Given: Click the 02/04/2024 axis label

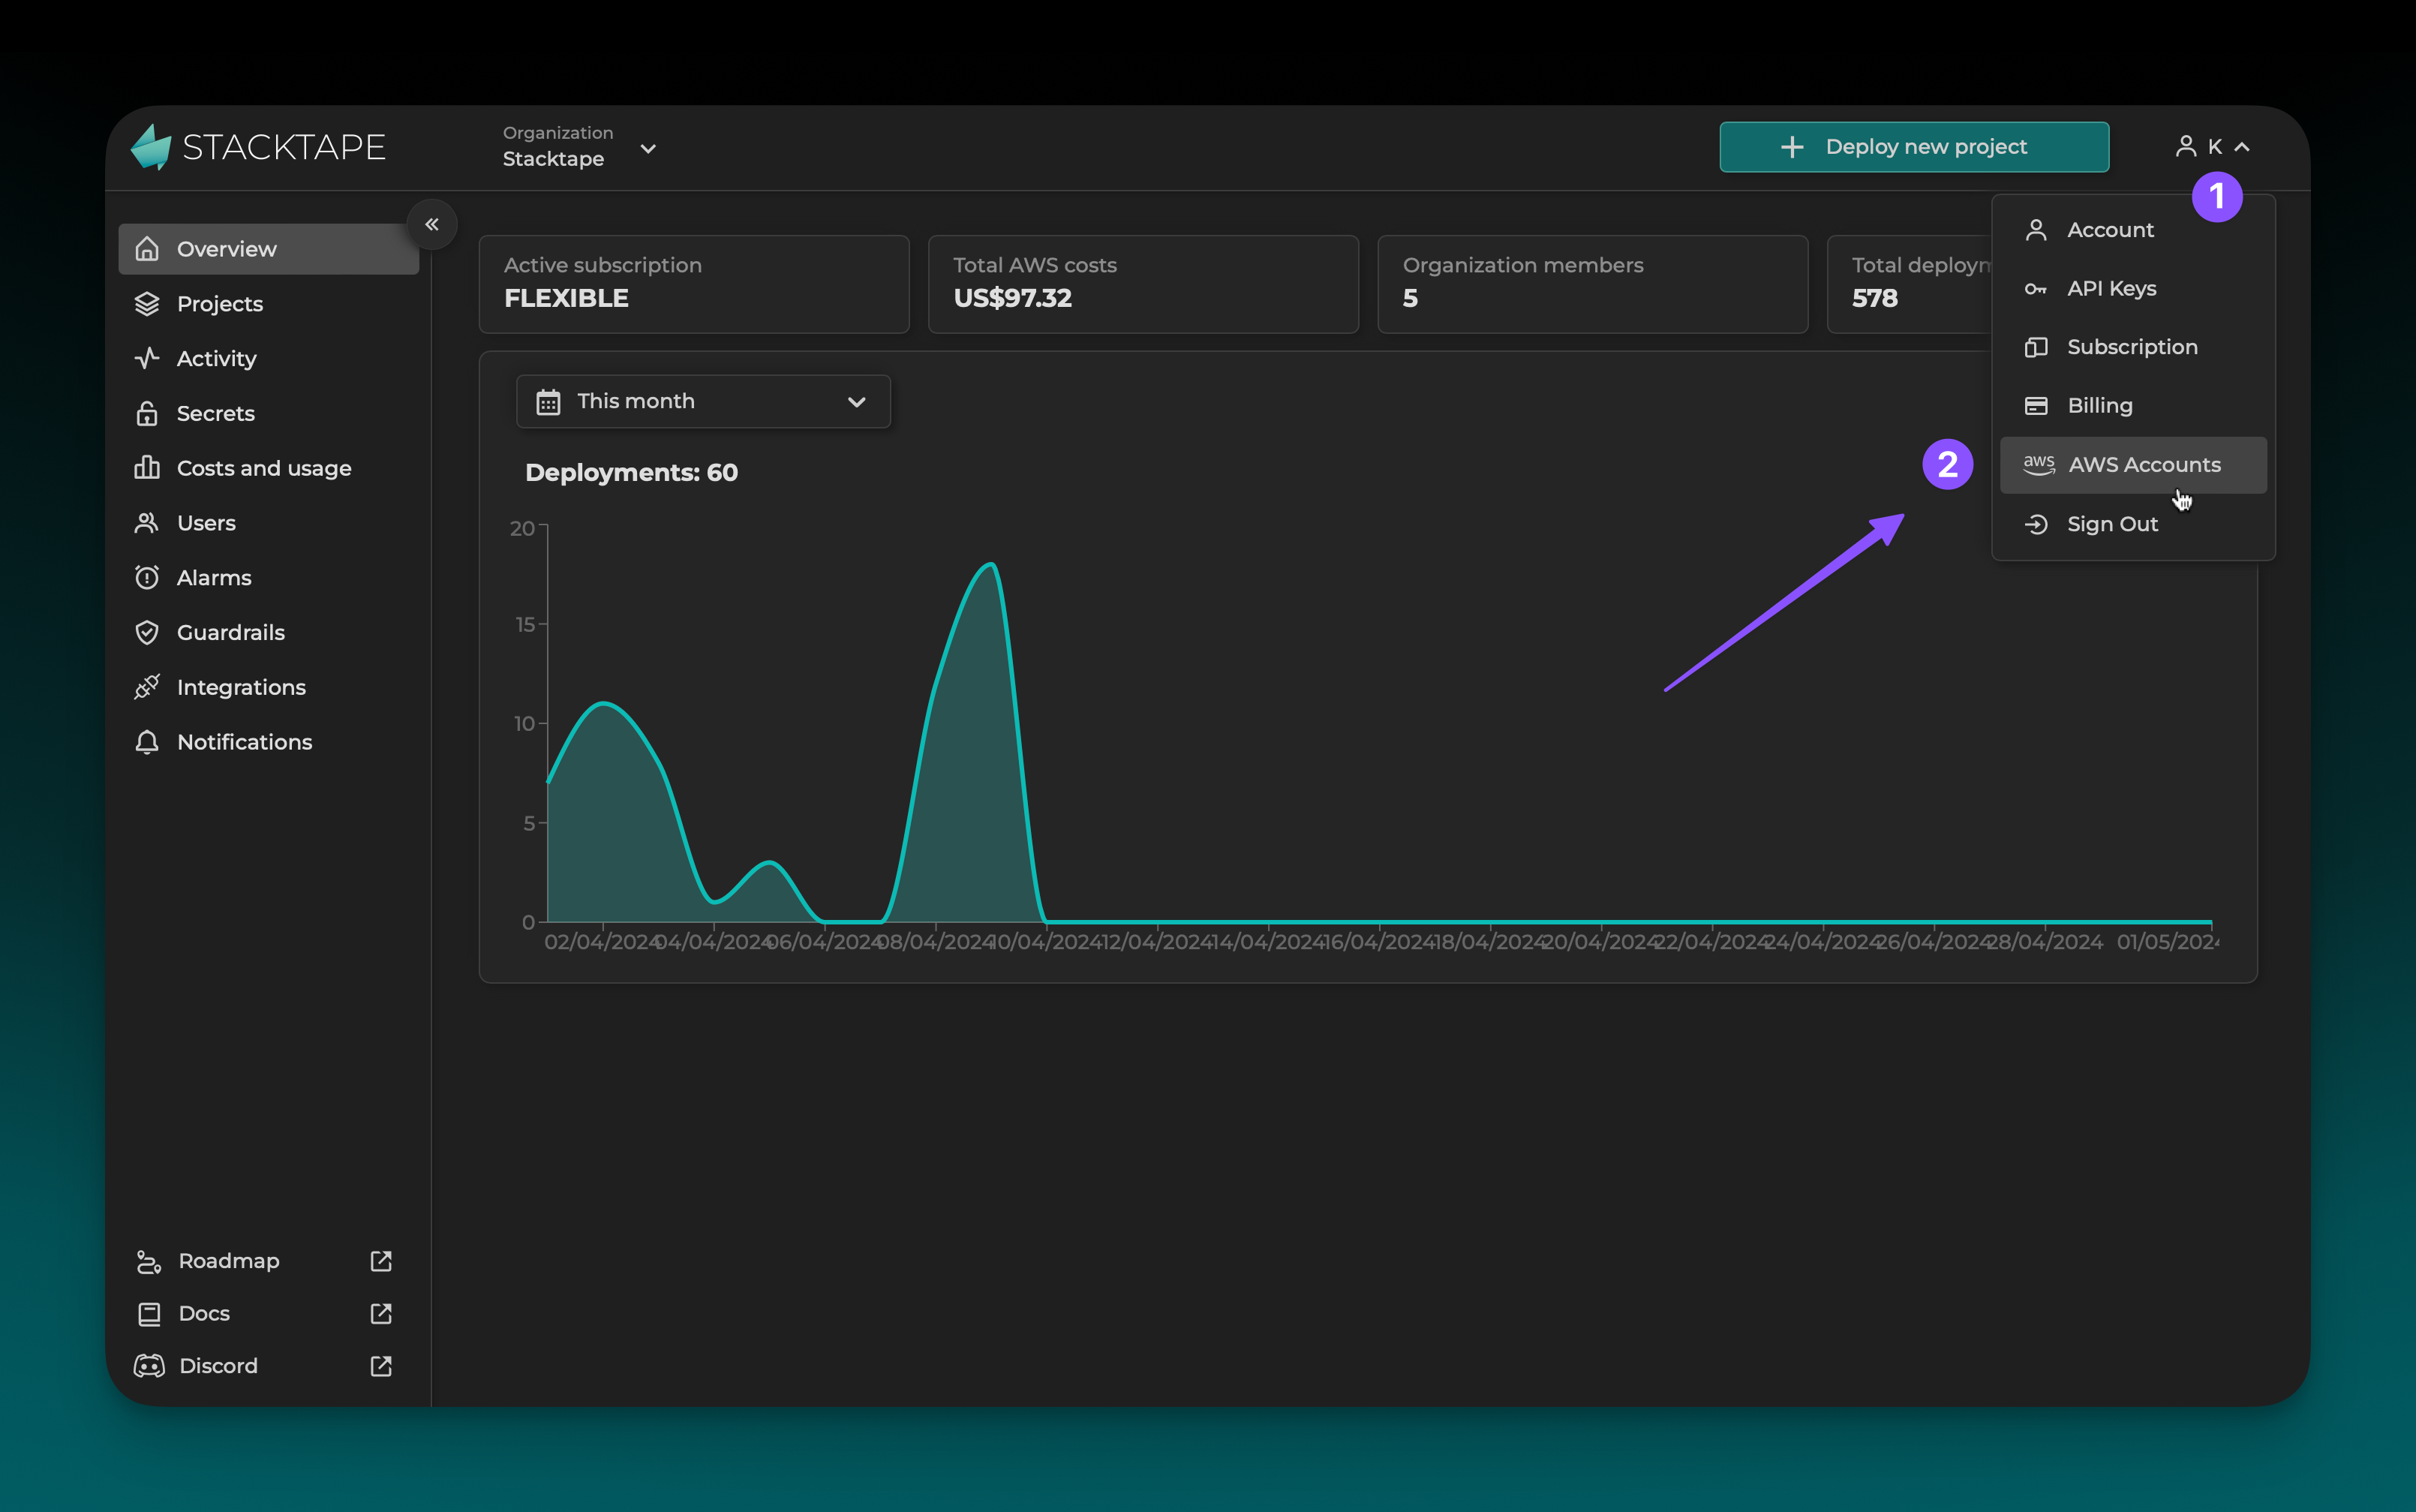Looking at the screenshot, I should pyautogui.click(x=602, y=942).
